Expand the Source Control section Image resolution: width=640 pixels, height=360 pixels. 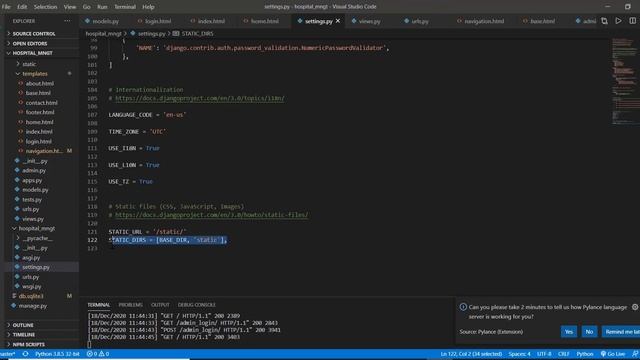coord(34,33)
